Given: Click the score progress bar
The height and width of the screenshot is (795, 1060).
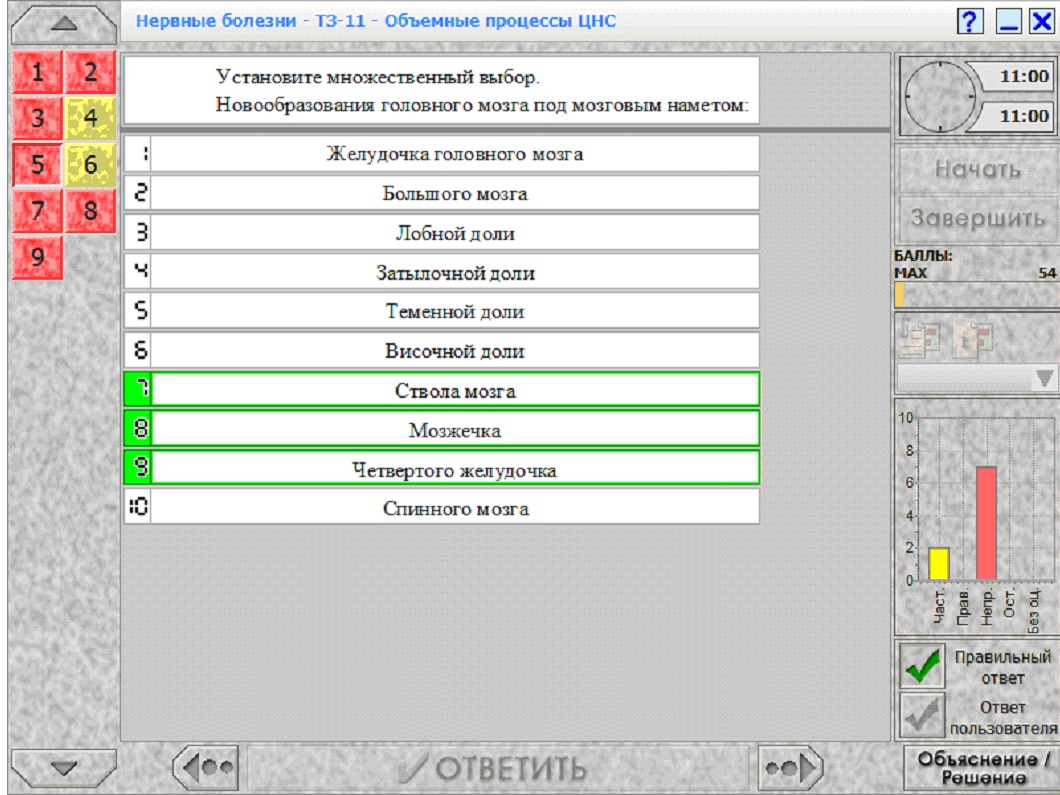Looking at the screenshot, I should coord(977,295).
